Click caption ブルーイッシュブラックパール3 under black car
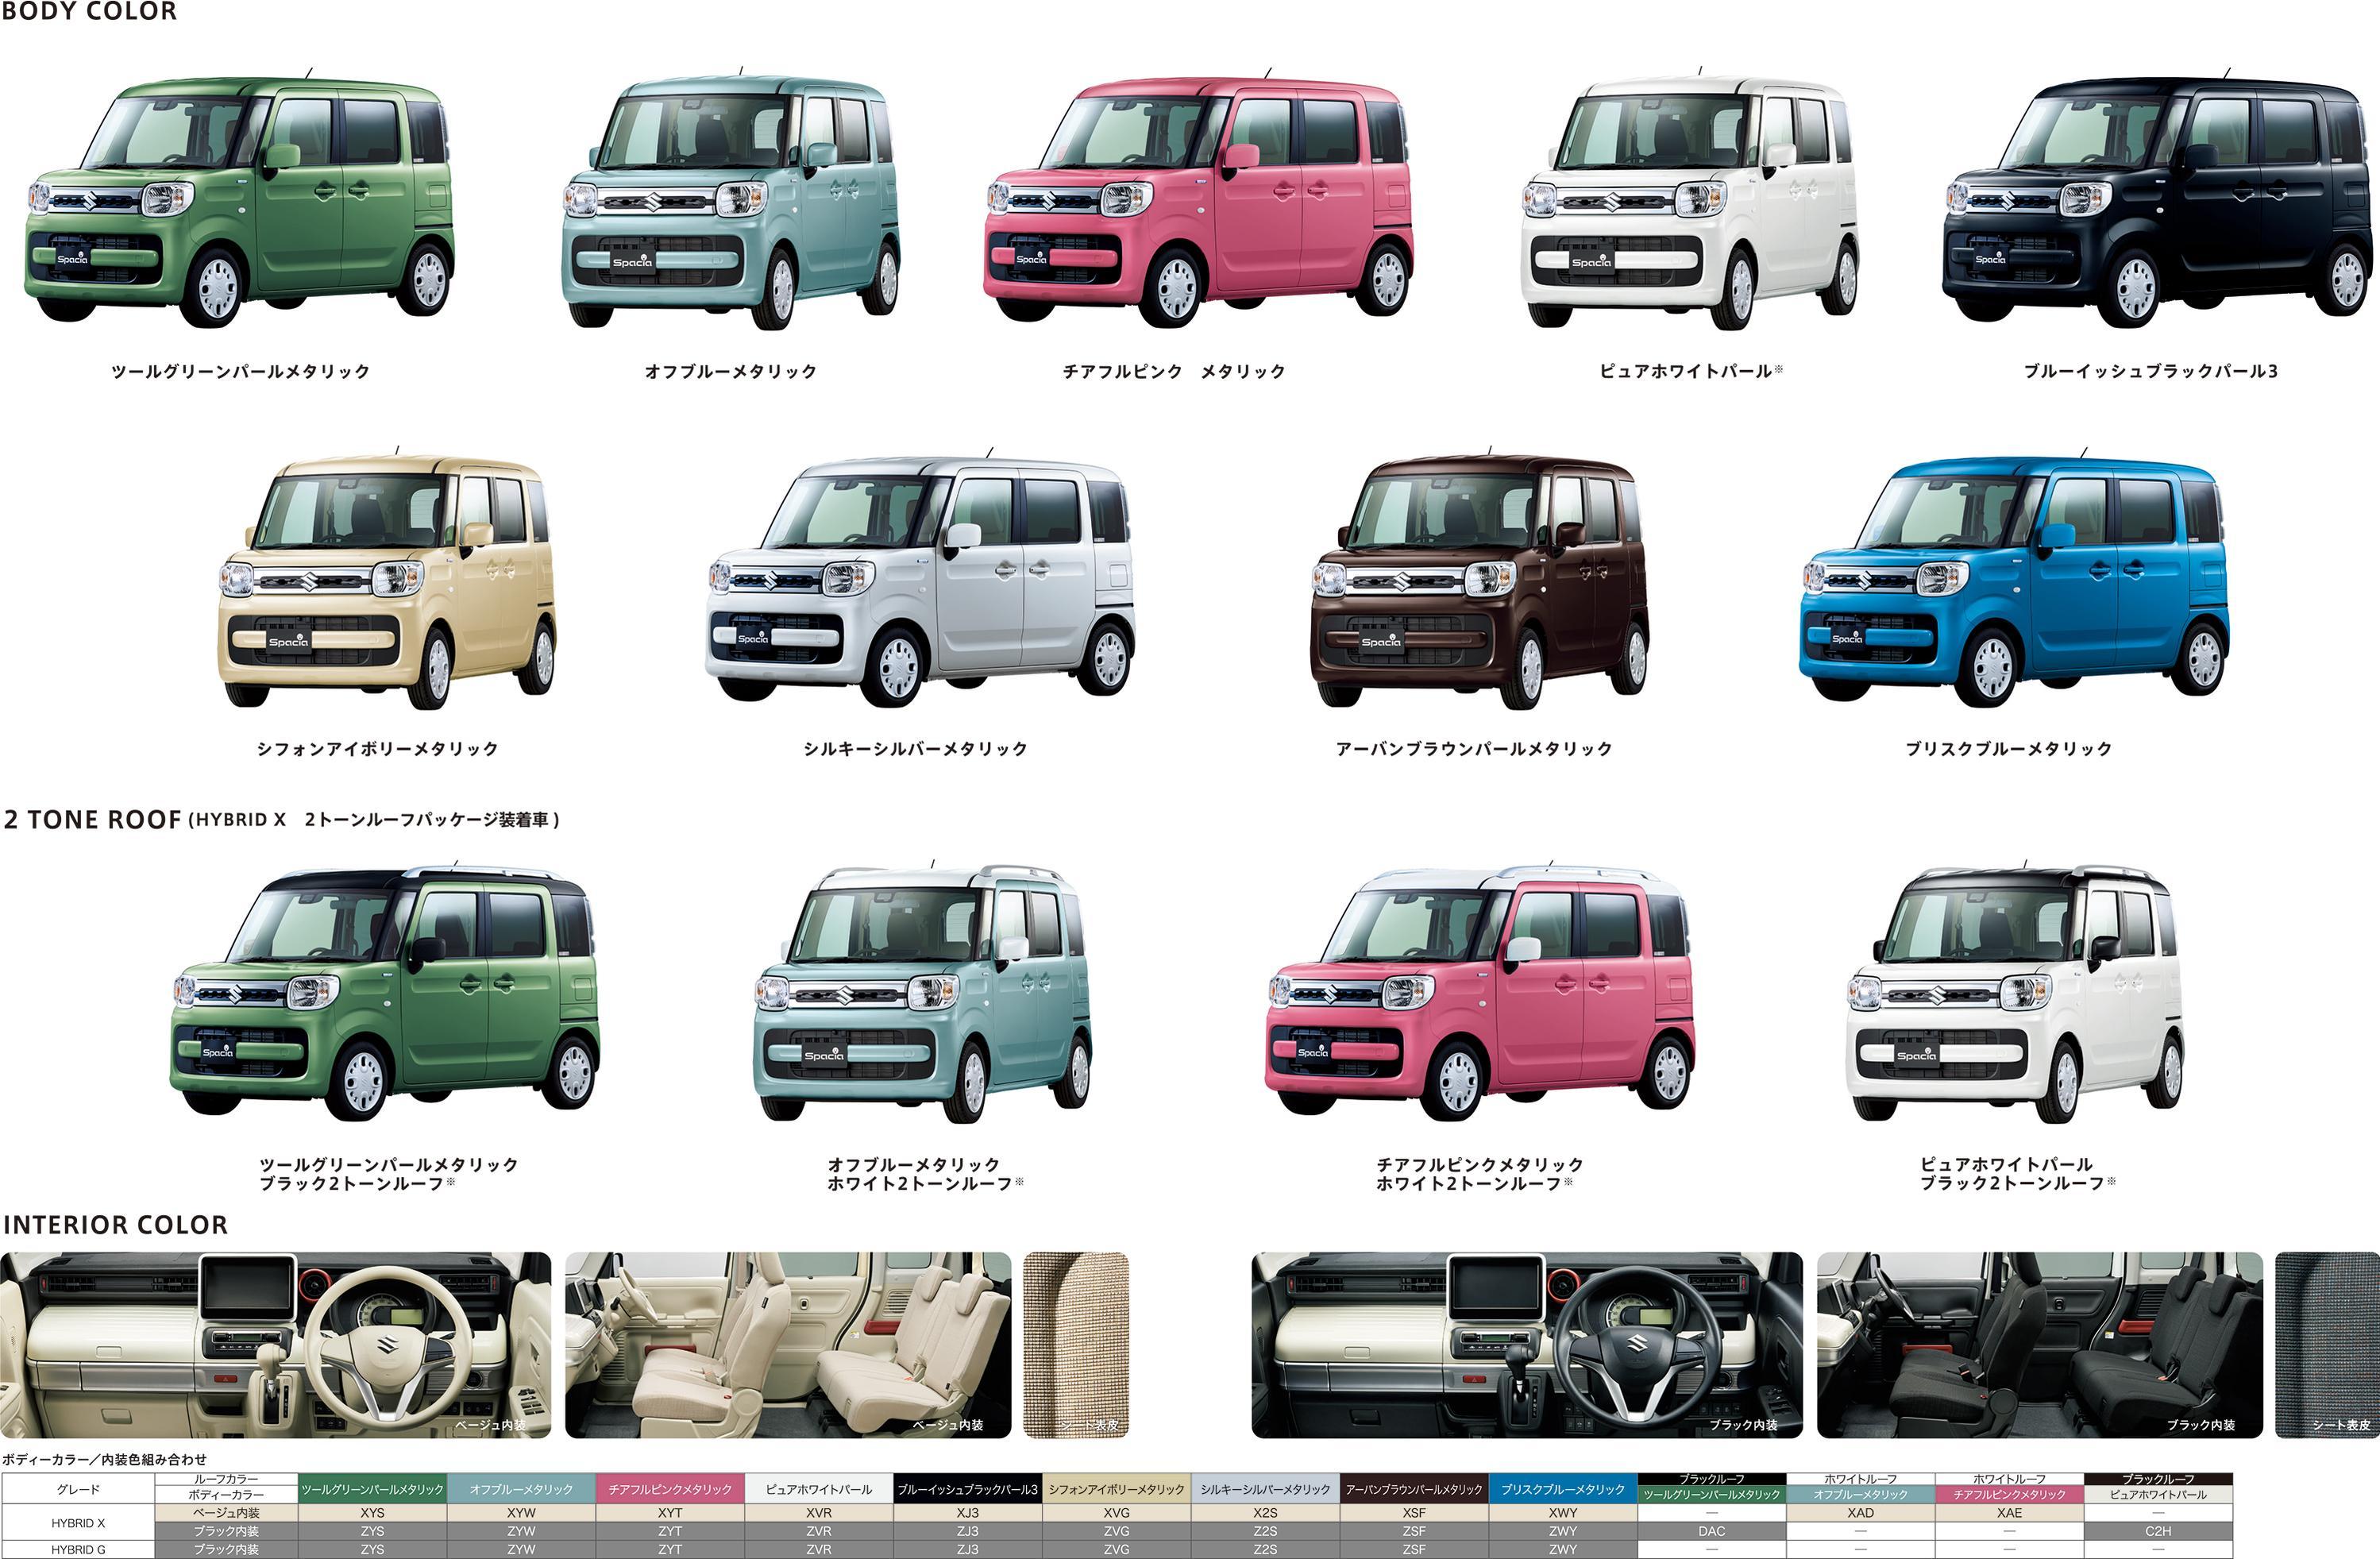This screenshot has width=2380, height=1559. [2151, 371]
